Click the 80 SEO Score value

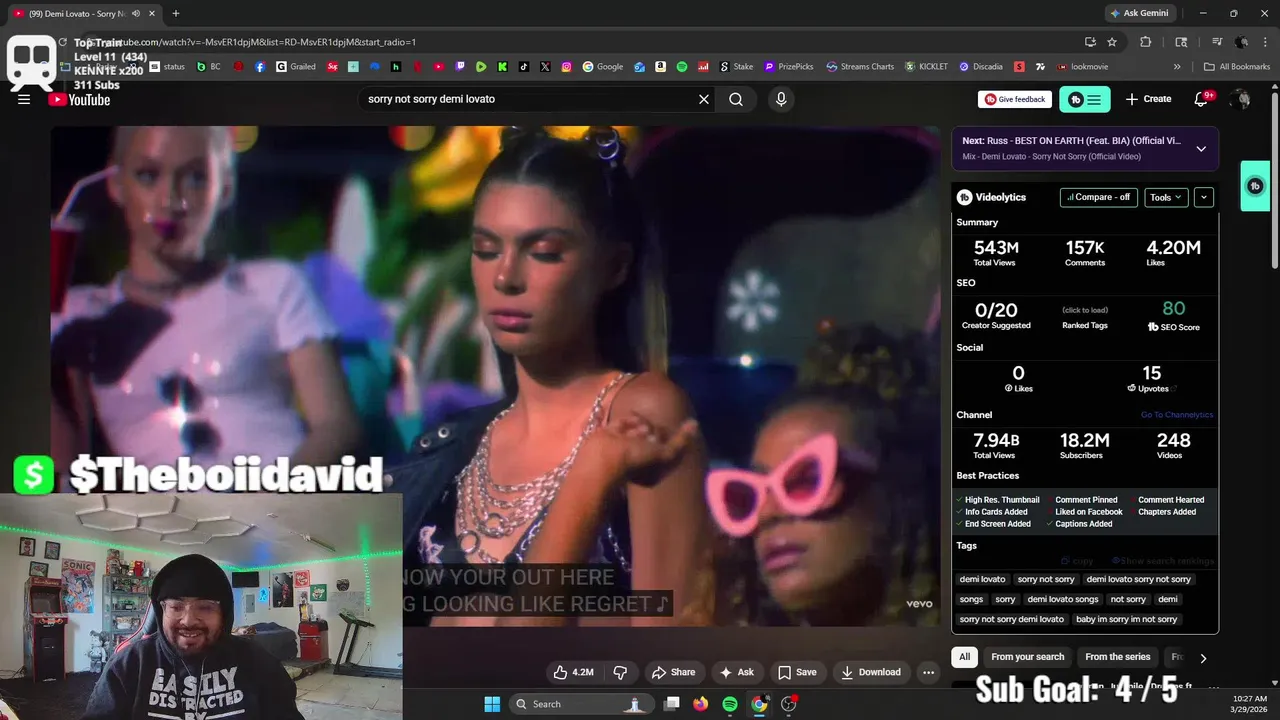[x=1173, y=309]
